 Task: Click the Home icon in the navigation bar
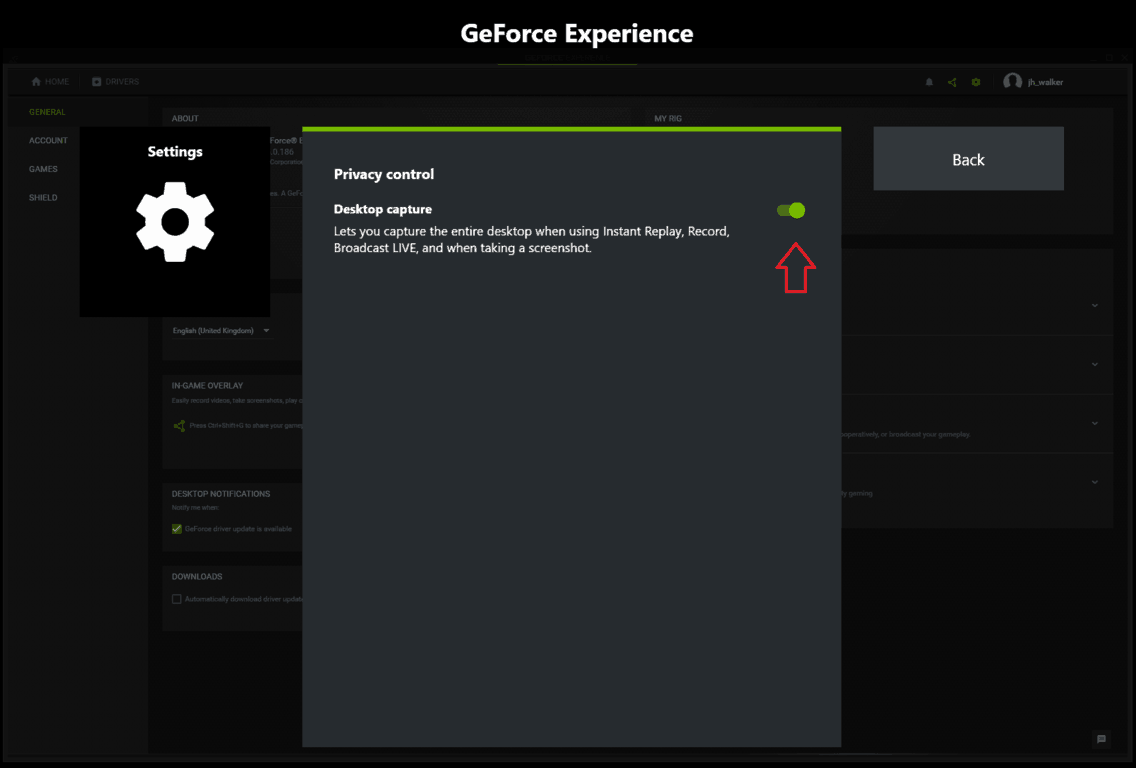pos(36,81)
